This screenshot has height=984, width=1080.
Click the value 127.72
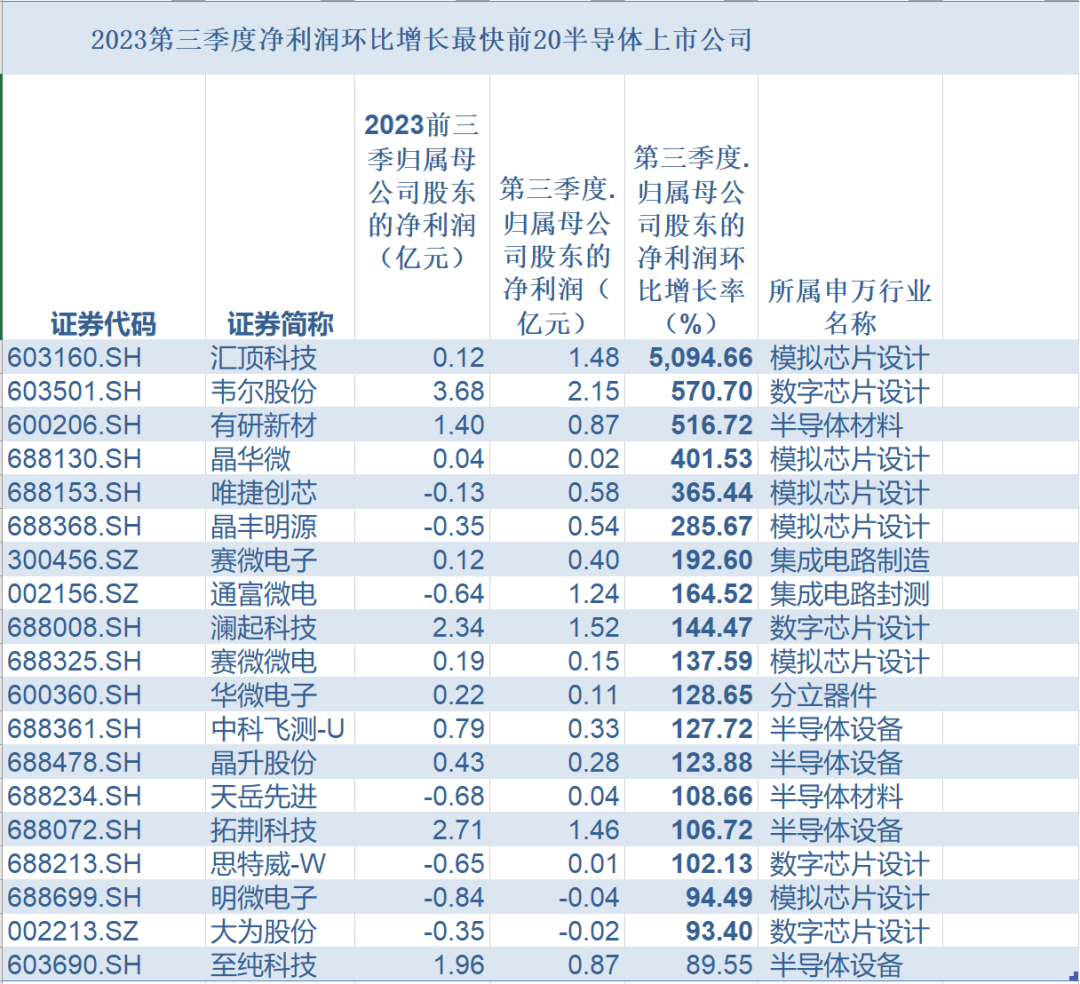[x=712, y=729]
